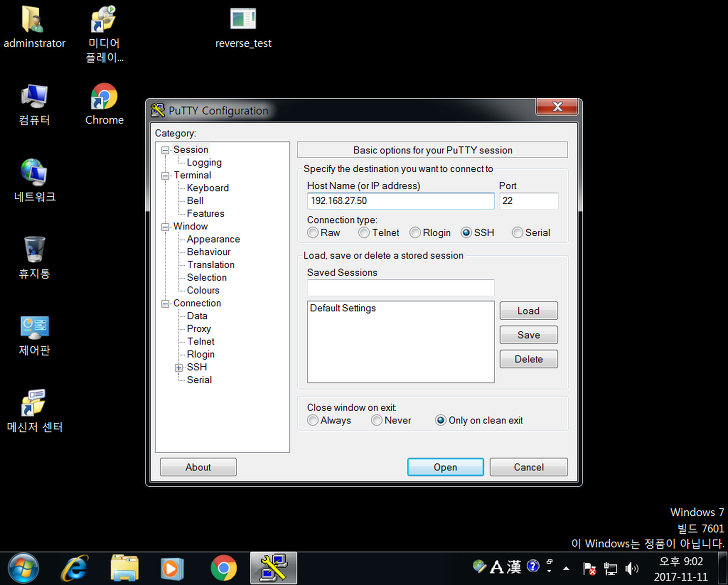This screenshot has height=585, width=728.
Task: Click the PuTTY title bar icon
Action: tap(158, 110)
